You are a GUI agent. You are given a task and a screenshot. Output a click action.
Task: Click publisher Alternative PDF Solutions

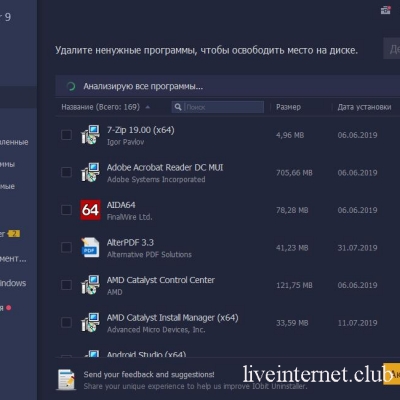click(x=149, y=255)
